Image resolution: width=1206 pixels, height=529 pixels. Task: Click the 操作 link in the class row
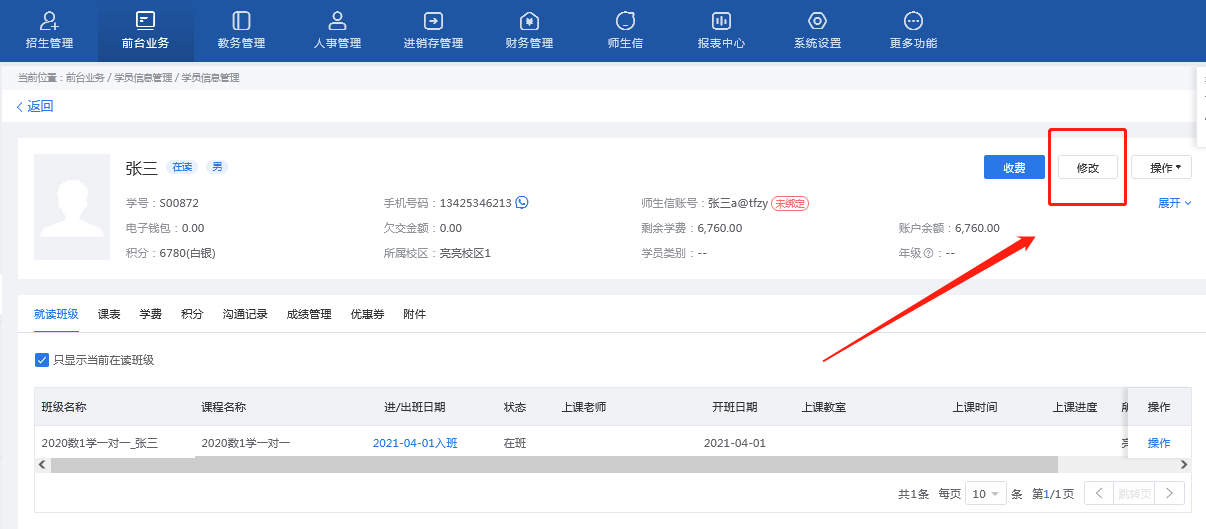(1159, 443)
